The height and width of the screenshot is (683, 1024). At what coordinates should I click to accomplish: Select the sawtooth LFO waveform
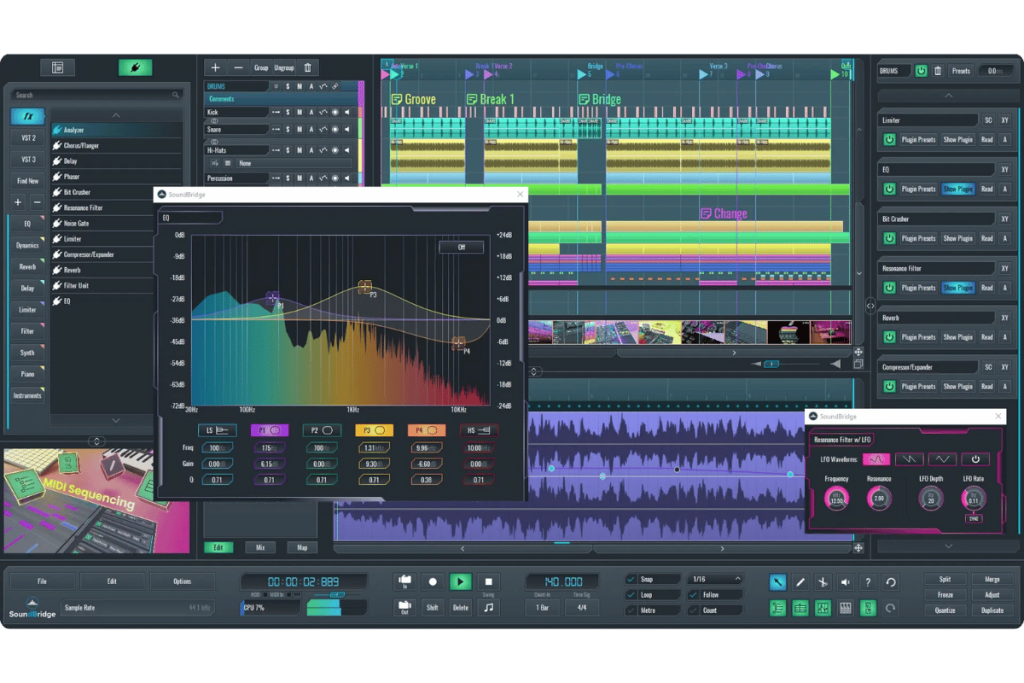click(x=908, y=459)
